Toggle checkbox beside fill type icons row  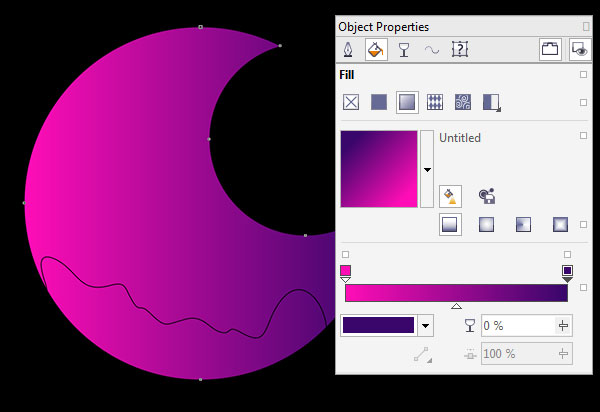point(583,103)
